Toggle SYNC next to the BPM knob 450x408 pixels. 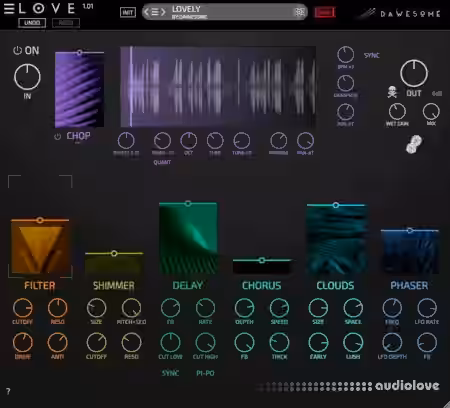pos(372,55)
